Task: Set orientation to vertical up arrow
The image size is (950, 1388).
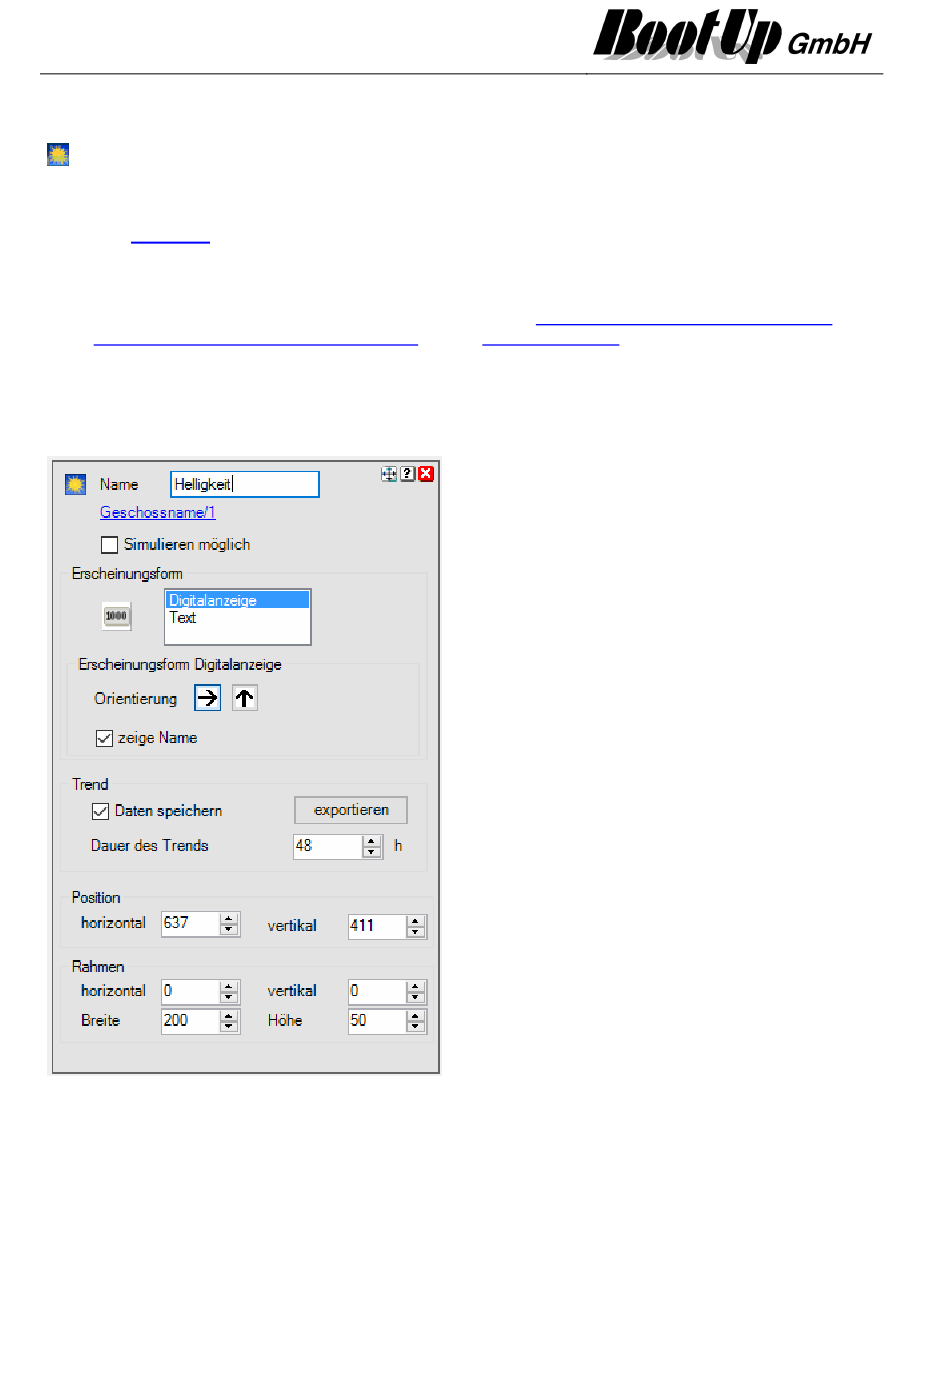Action: [245, 698]
